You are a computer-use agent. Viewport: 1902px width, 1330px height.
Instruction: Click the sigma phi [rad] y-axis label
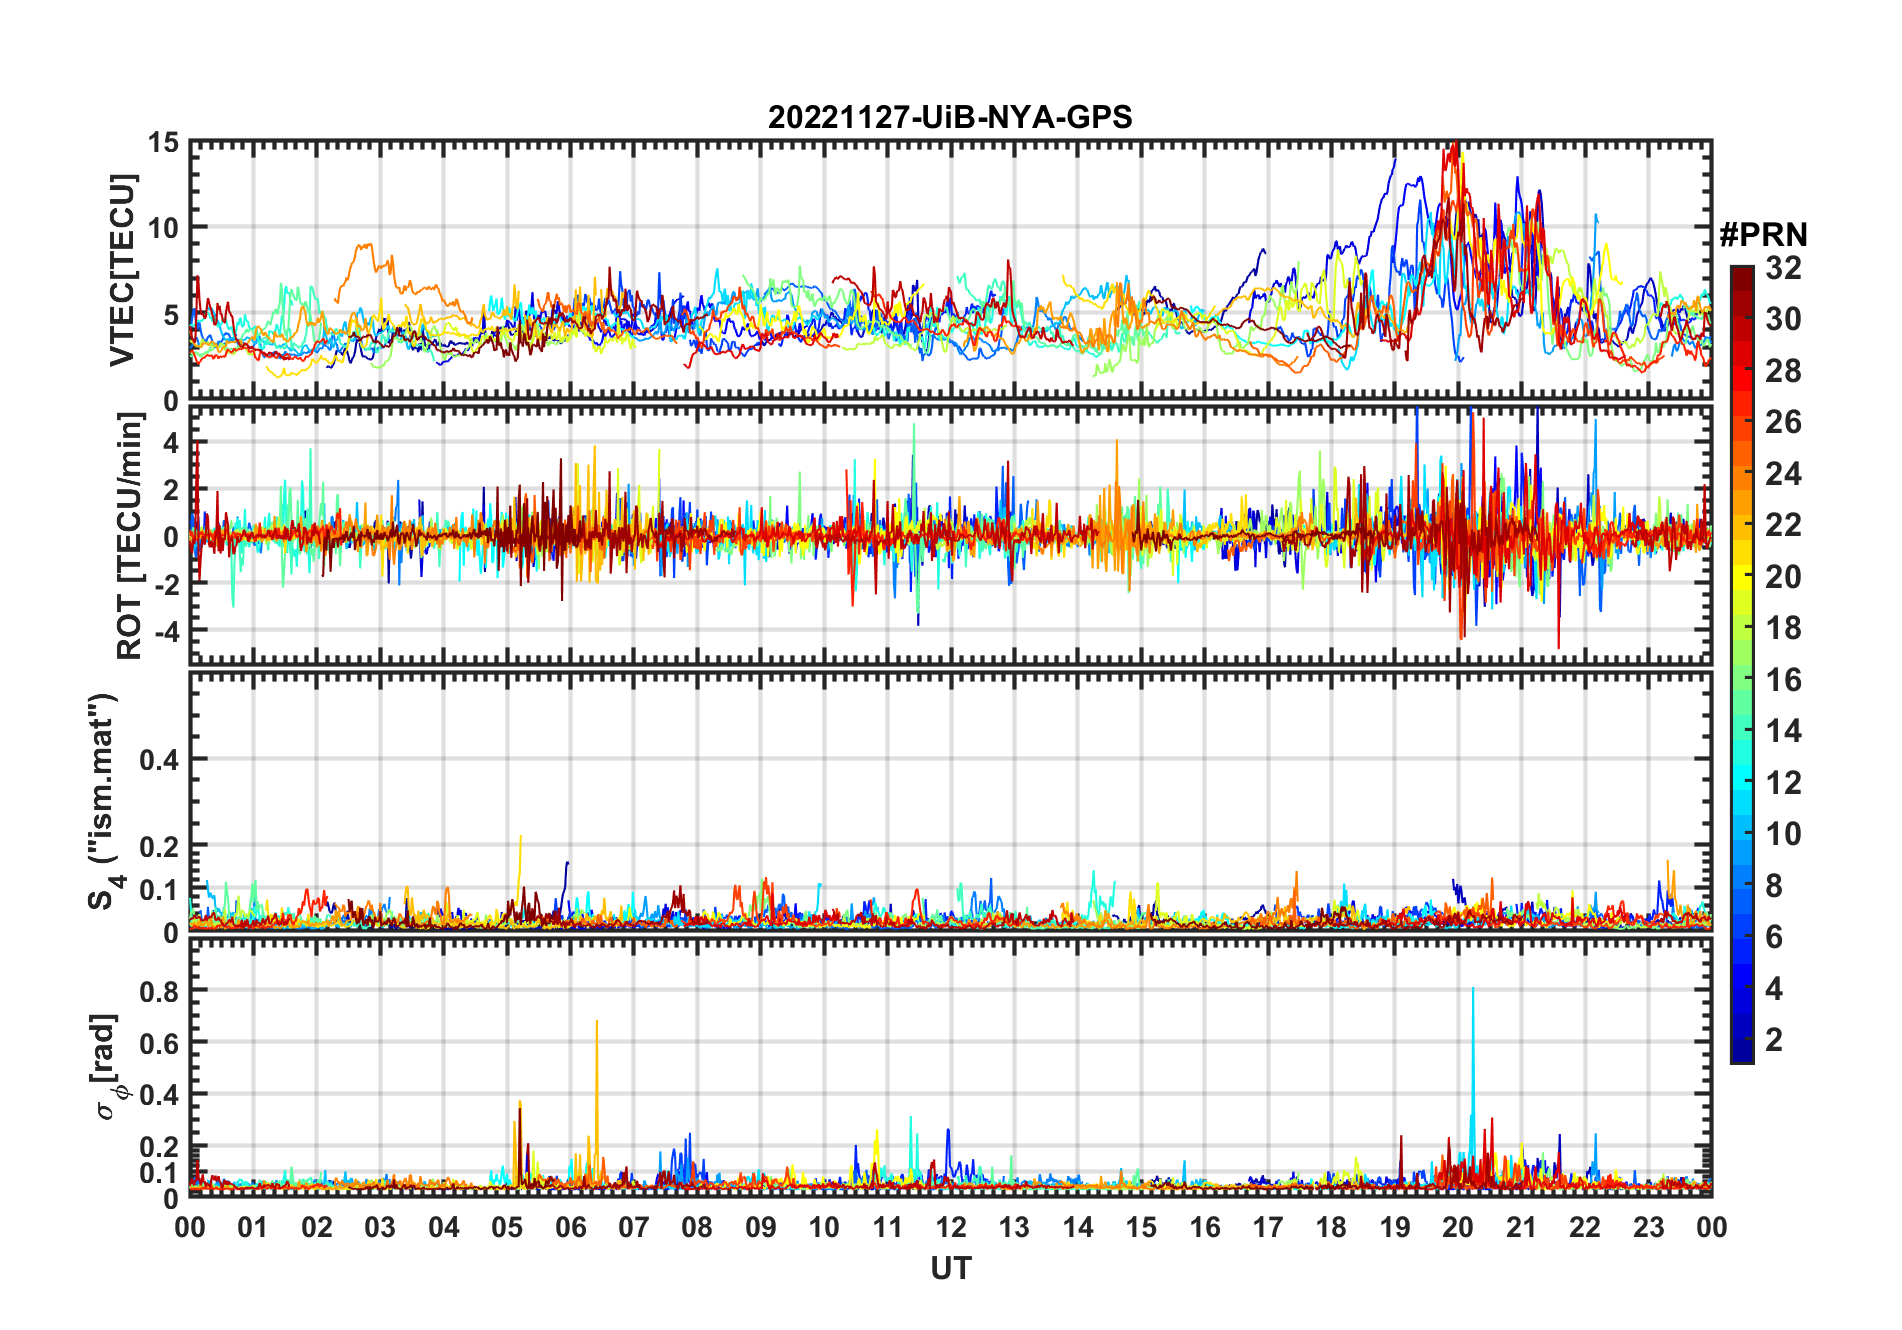tap(107, 1067)
